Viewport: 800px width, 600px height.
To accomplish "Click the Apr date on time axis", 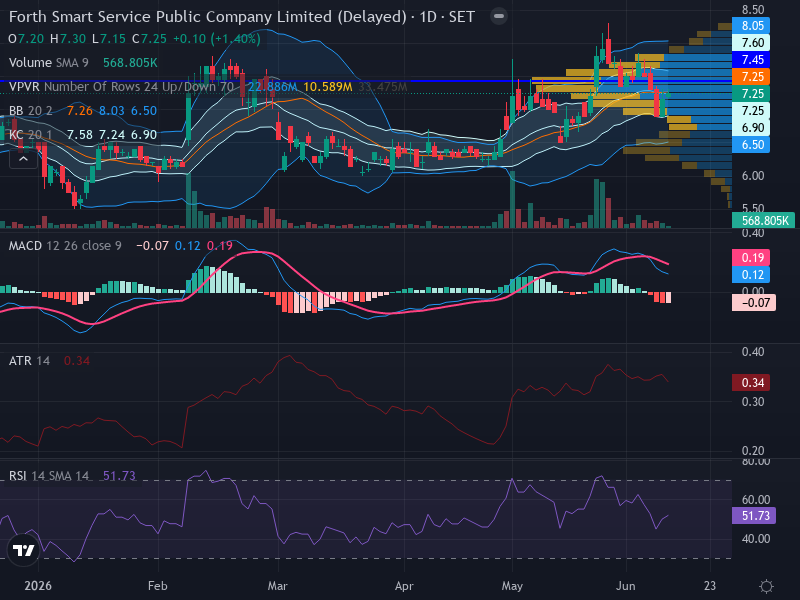I will [x=404, y=586].
